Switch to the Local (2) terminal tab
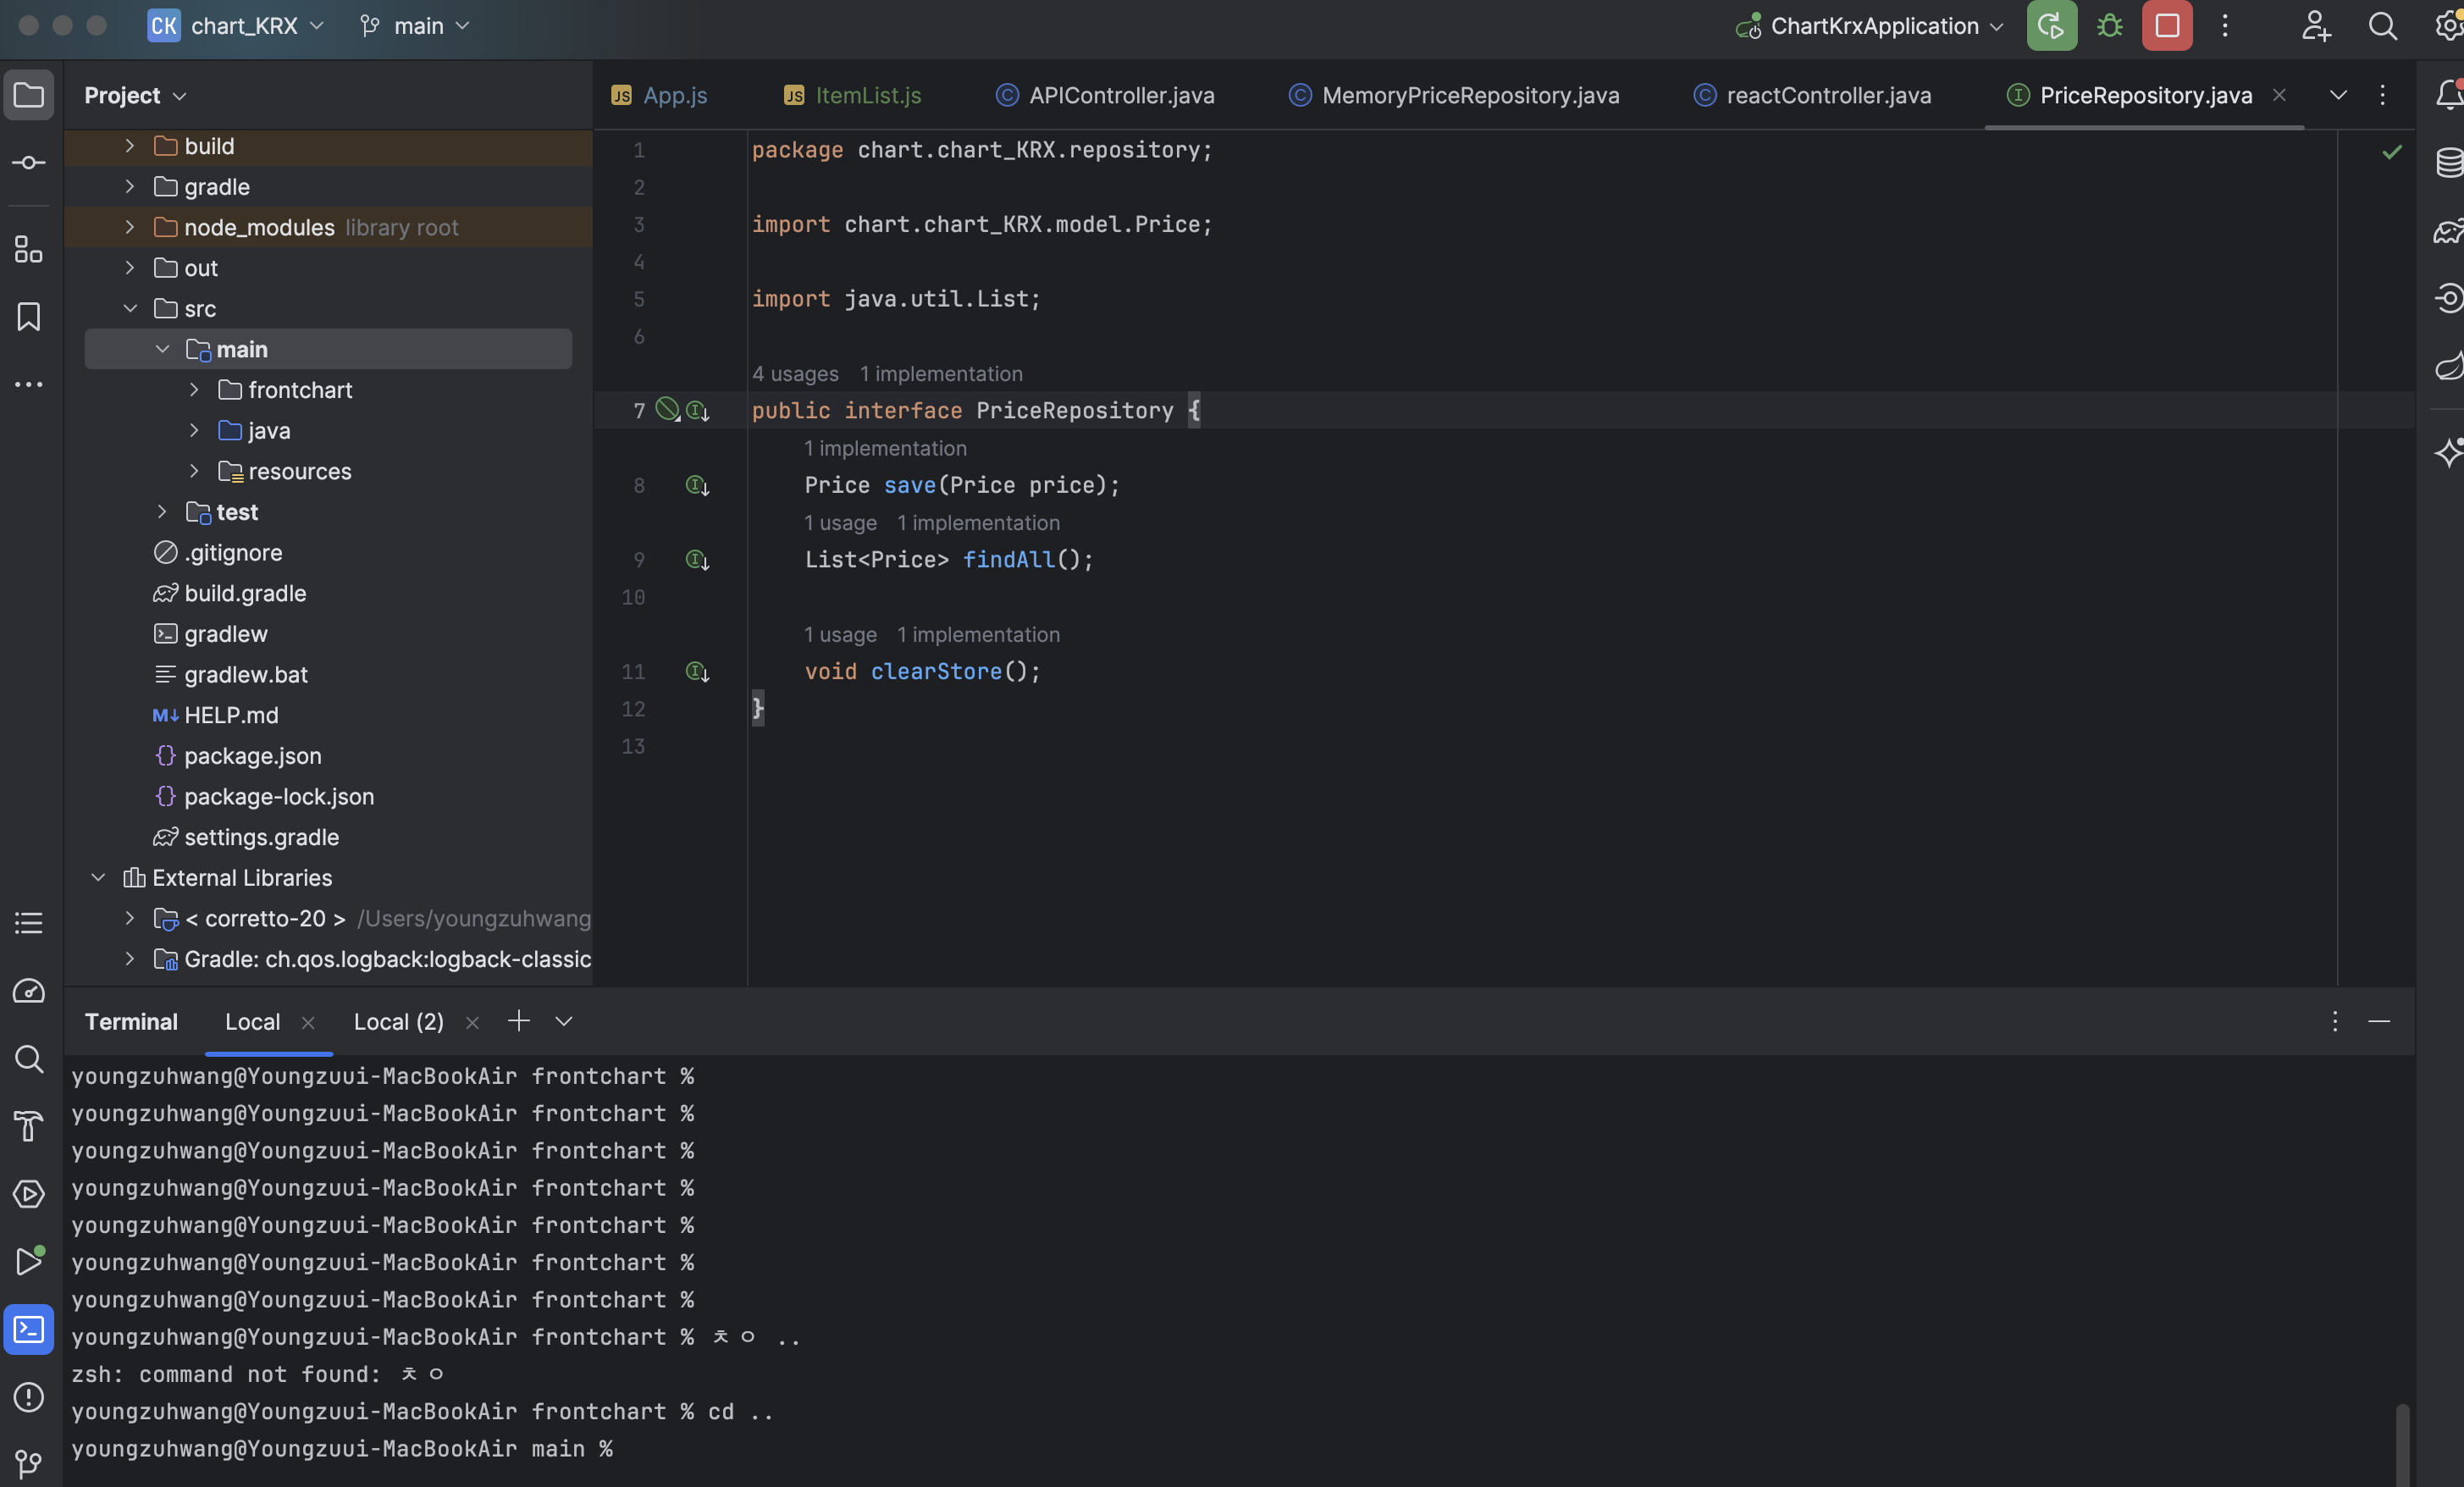The image size is (2464, 1487). [398, 1021]
